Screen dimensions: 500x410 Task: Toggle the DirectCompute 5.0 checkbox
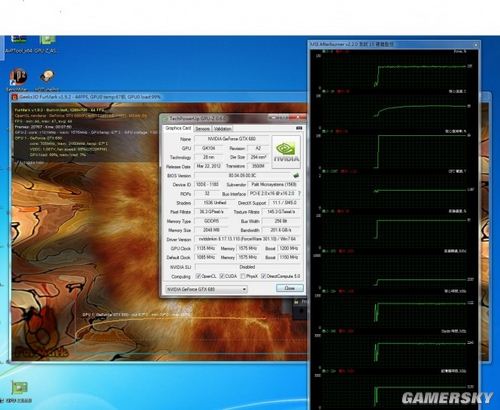point(263,276)
